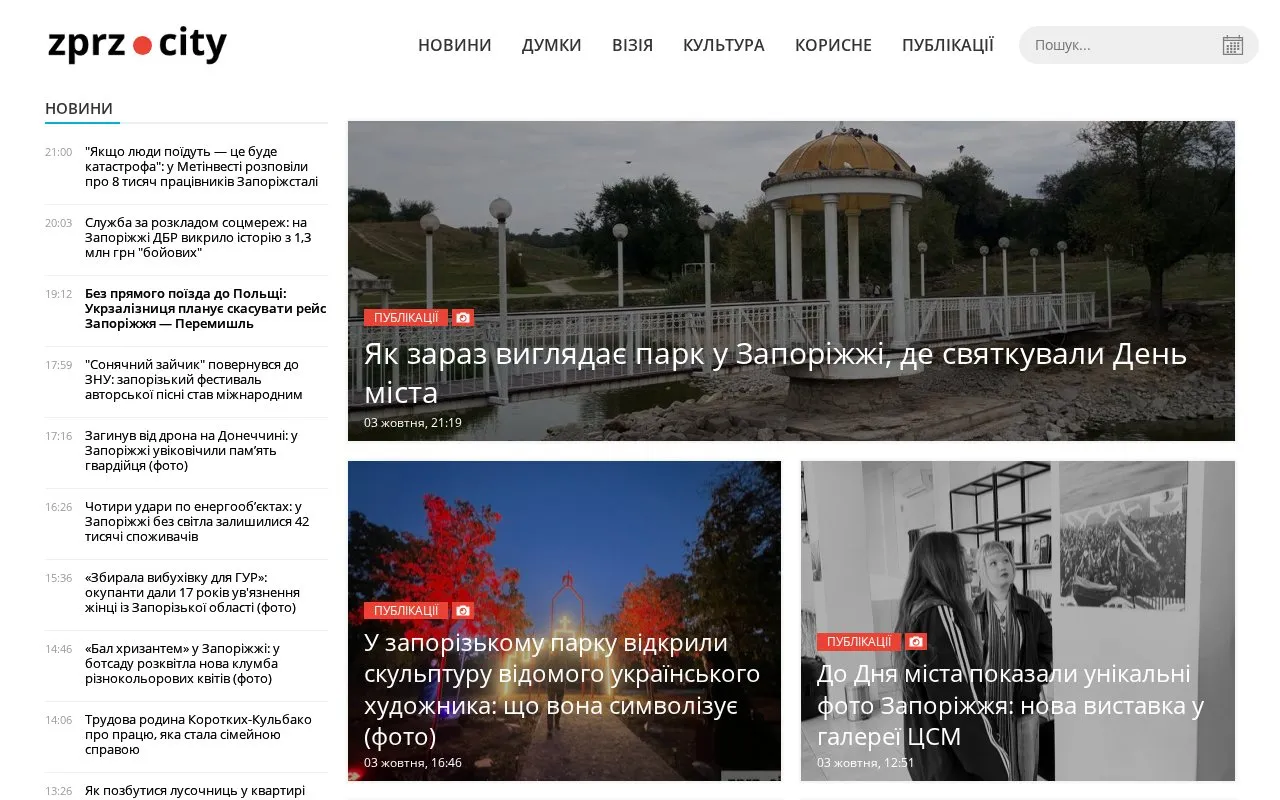Click ПУБЛІКАЦІЇ tag on the ЦСМ gallery article
This screenshot has width=1280, height=800.
(x=859, y=642)
